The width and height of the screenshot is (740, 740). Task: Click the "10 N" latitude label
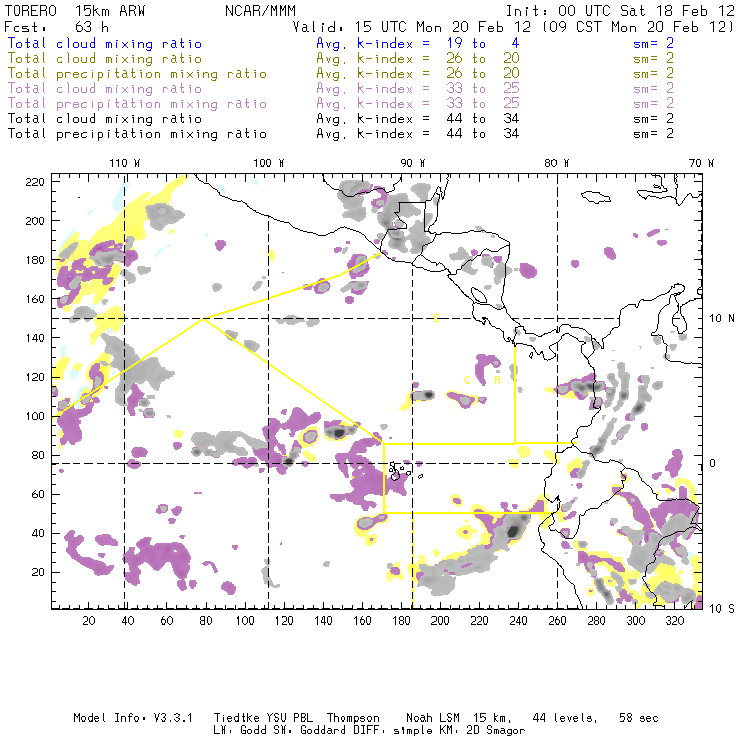722,319
